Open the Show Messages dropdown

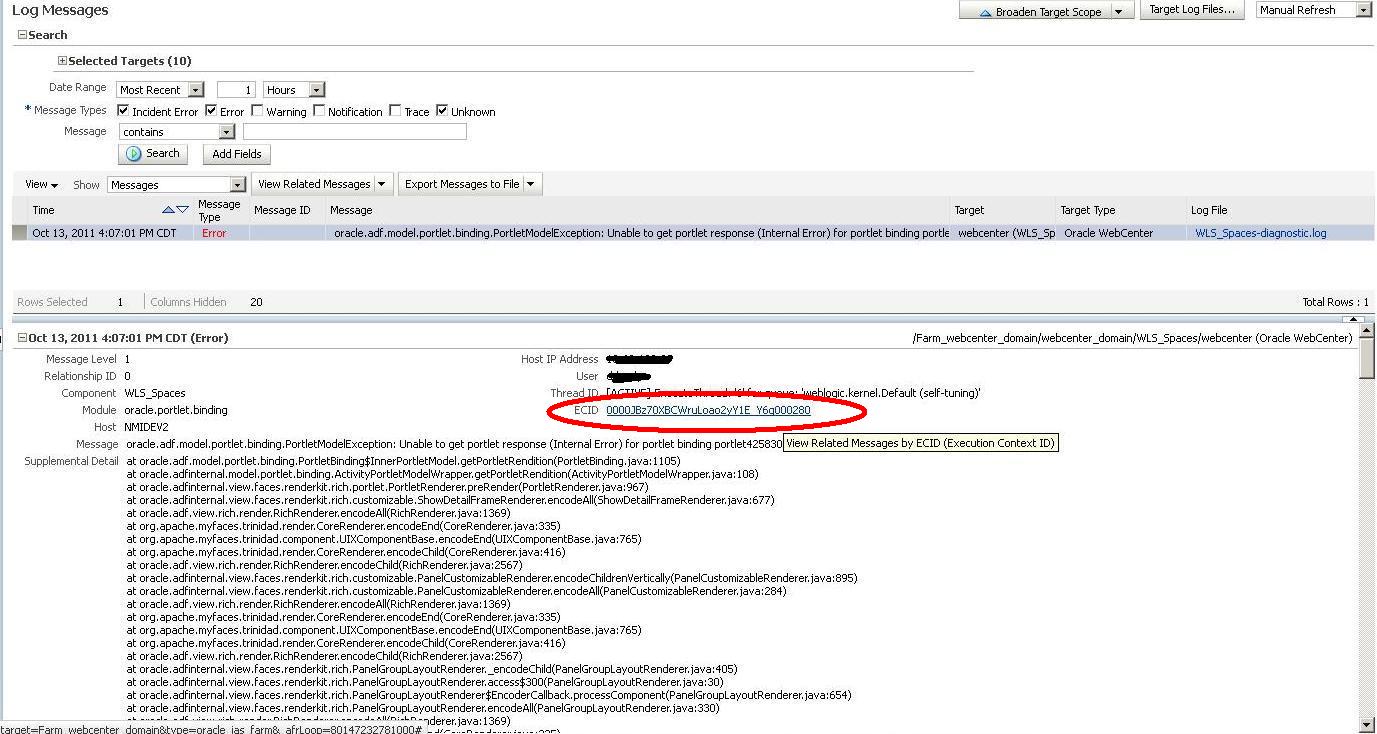click(x=238, y=185)
